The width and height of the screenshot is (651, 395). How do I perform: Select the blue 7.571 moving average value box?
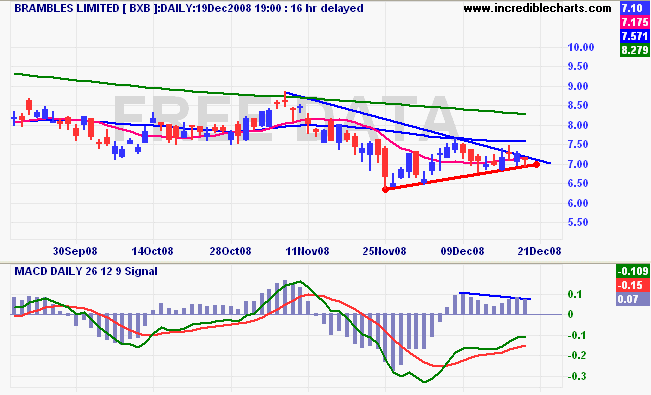[x=634, y=36]
